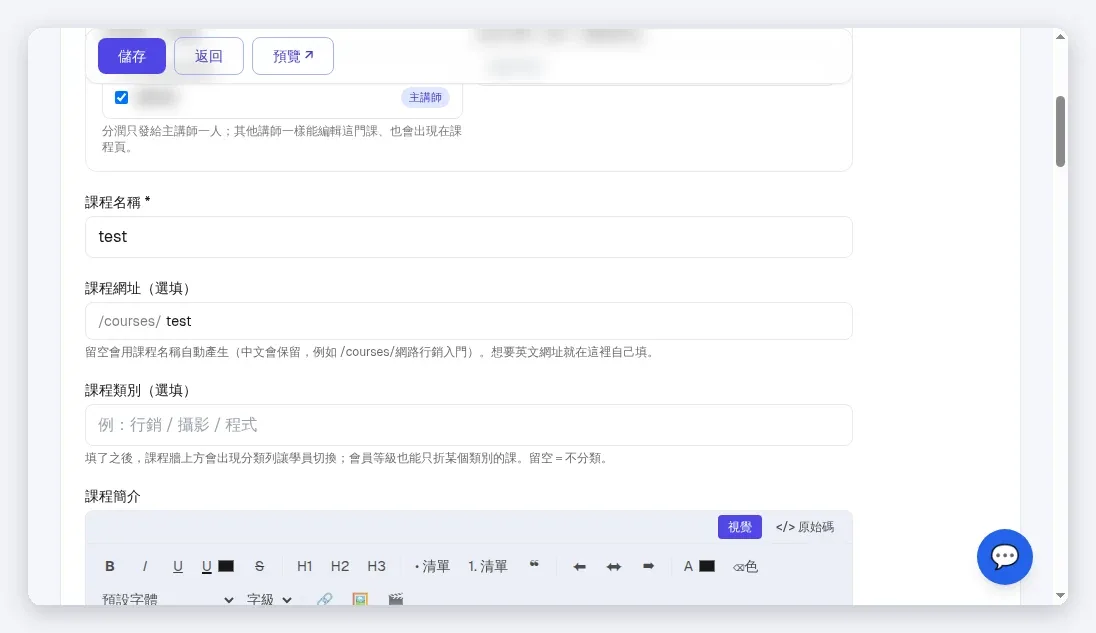Switch editor to 視覺 mode
The height and width of the screenshot is (633, 1096).
tap(740, 527)
